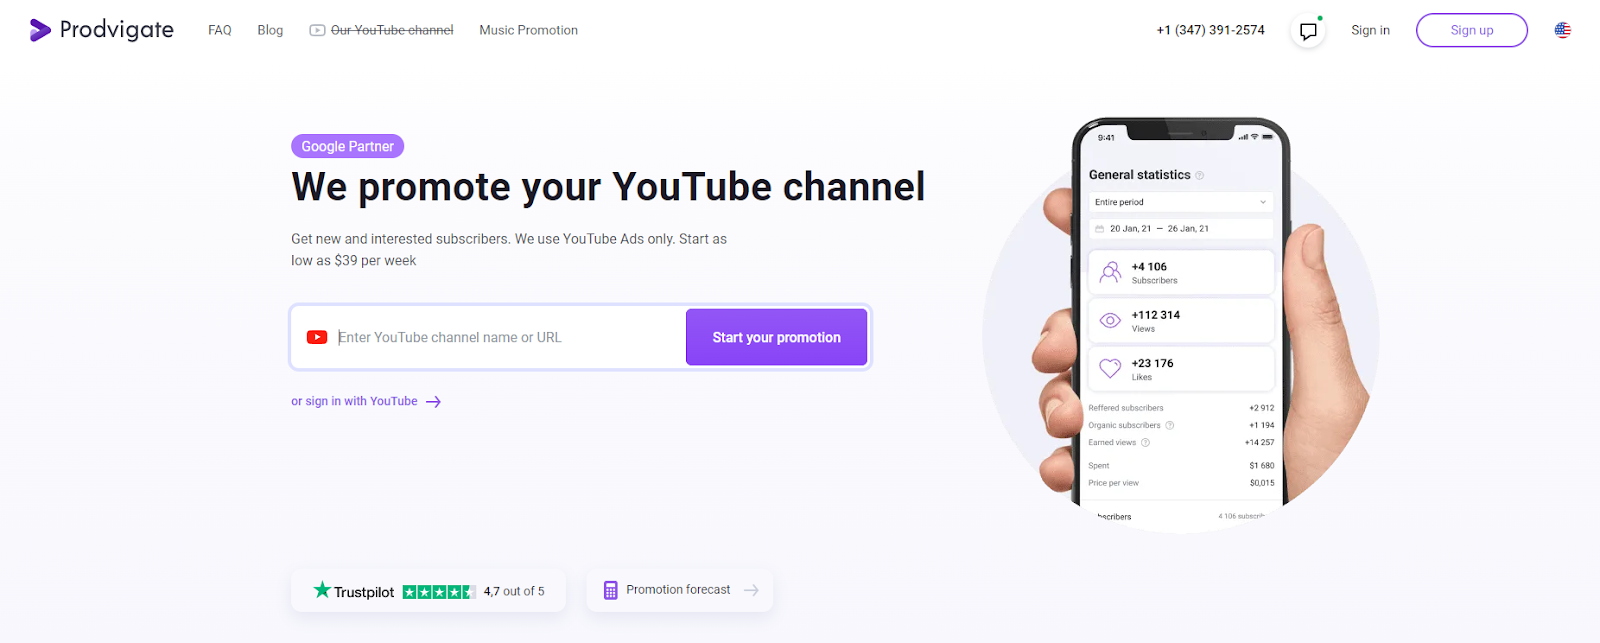Click the arrow next to sign in with YouTube
1600x643 pixels.
tap(433, 402)
